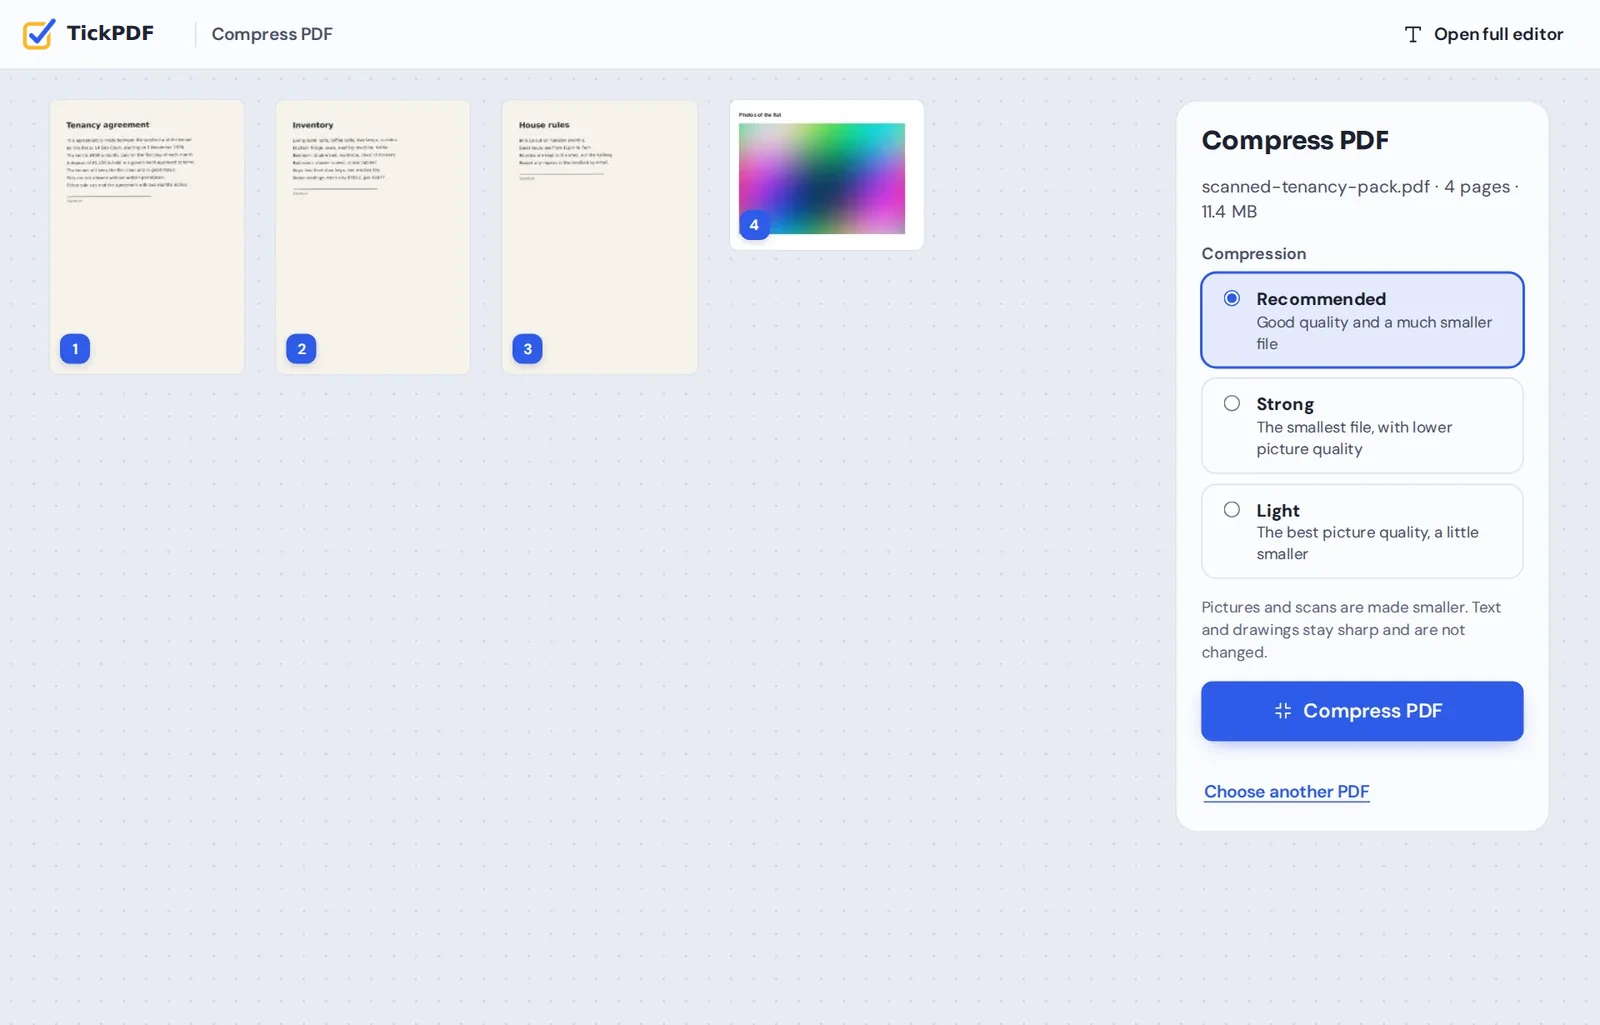Click the scanned-tenancy-pack.pdf file info text
Image resolution: width=1600 pixels, height=1025 pixels.
click(x=1360, y=199)
